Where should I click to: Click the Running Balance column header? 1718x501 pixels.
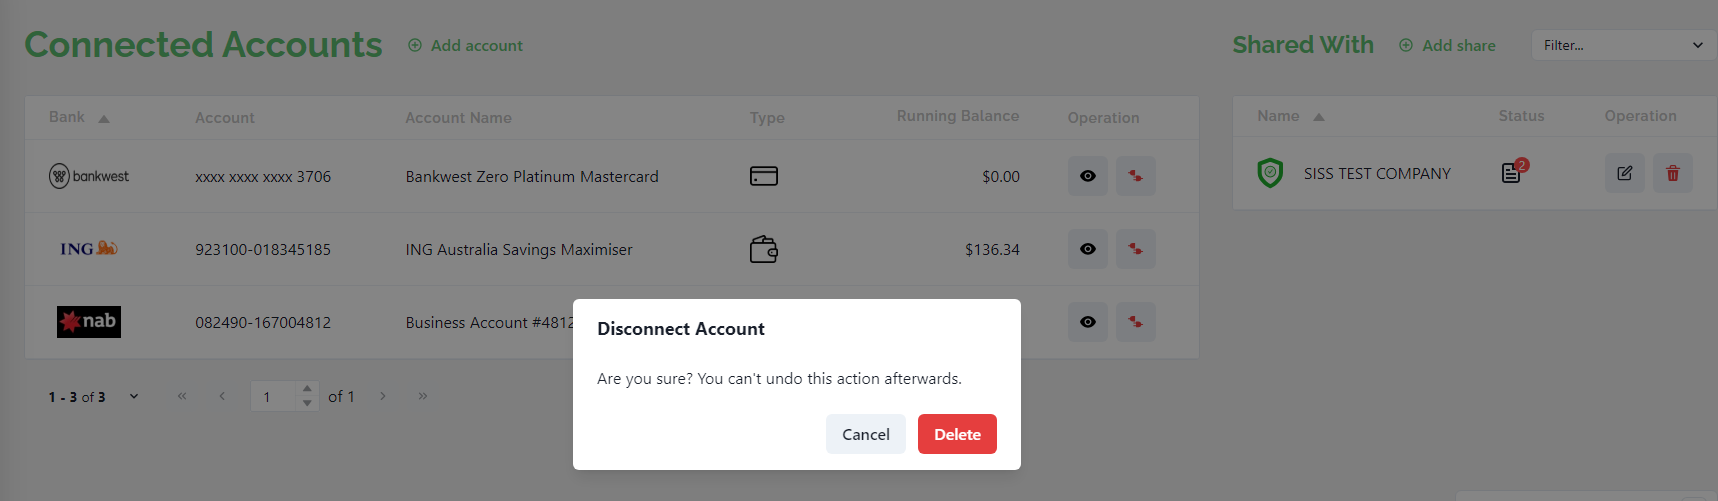click(957, 116)
